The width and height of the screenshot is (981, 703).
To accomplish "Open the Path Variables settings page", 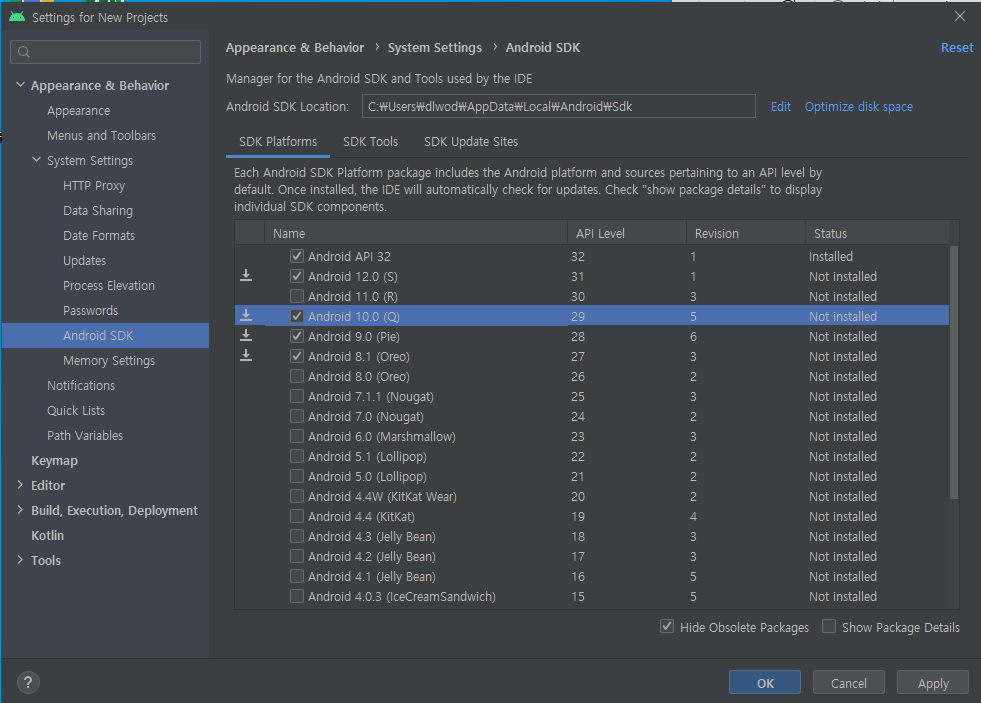I will tap(85, 436).
